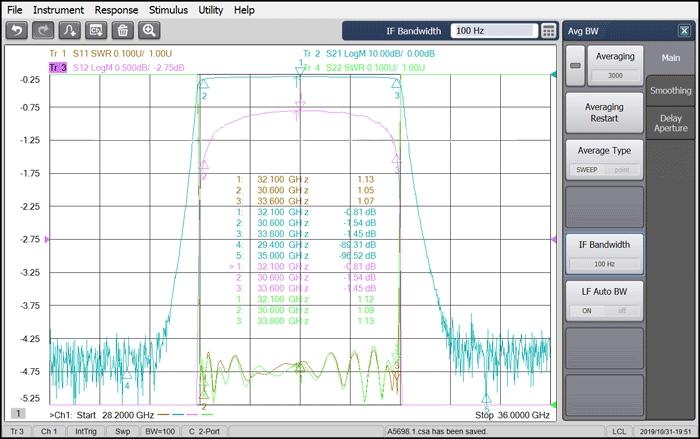Select highlighted Tr 3 S12 LogM label
The image size is (700, 439).
[117, 68]
